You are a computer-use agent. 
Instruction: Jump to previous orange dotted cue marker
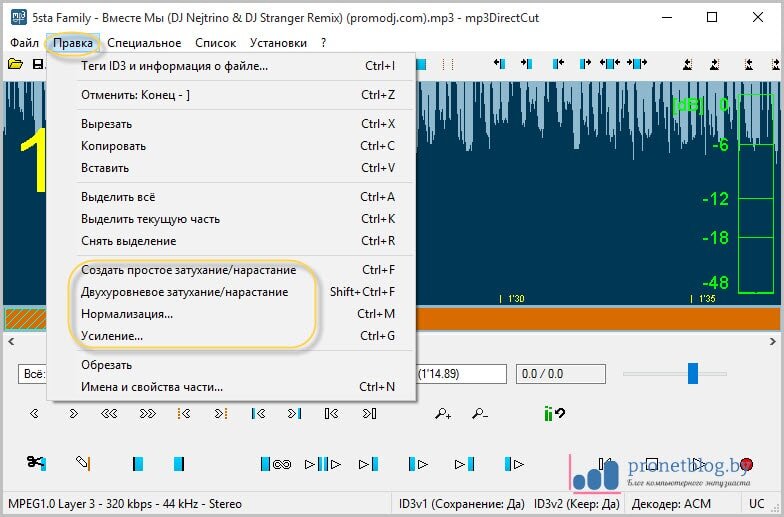pyautogui.click(x=184, y=414)
